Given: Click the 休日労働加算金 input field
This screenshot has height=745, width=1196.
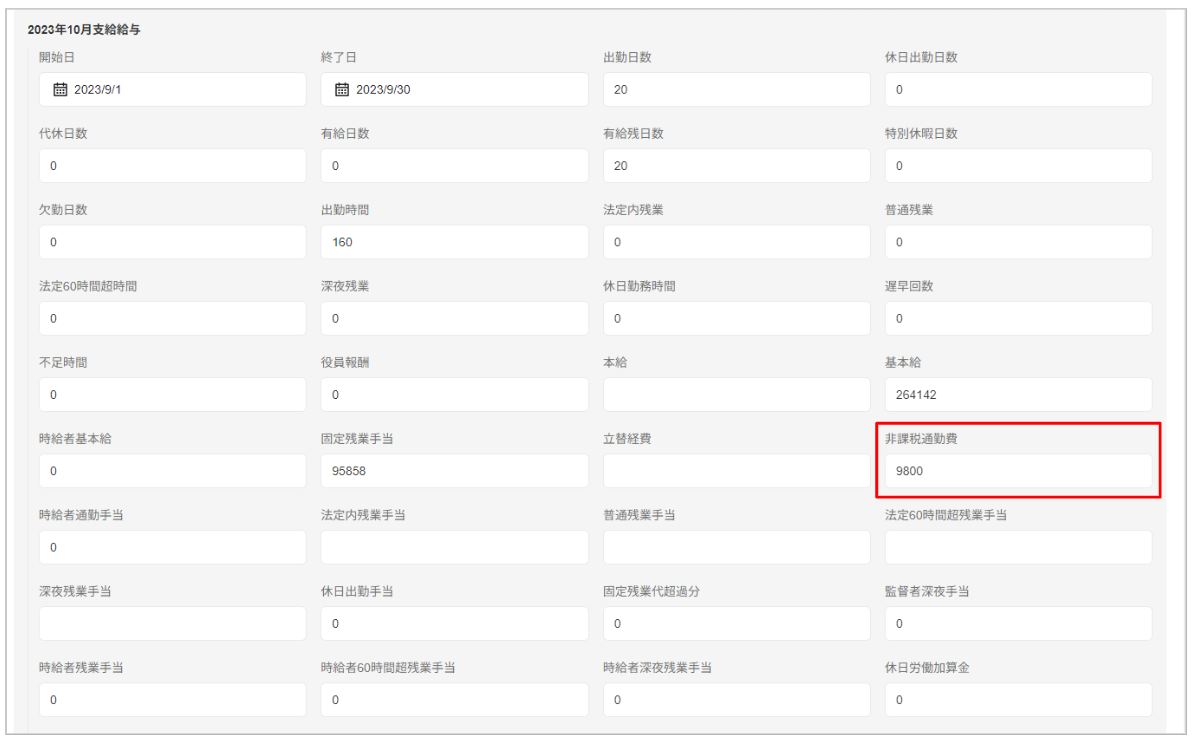Looking at the screenshot, I should 1018,700.
